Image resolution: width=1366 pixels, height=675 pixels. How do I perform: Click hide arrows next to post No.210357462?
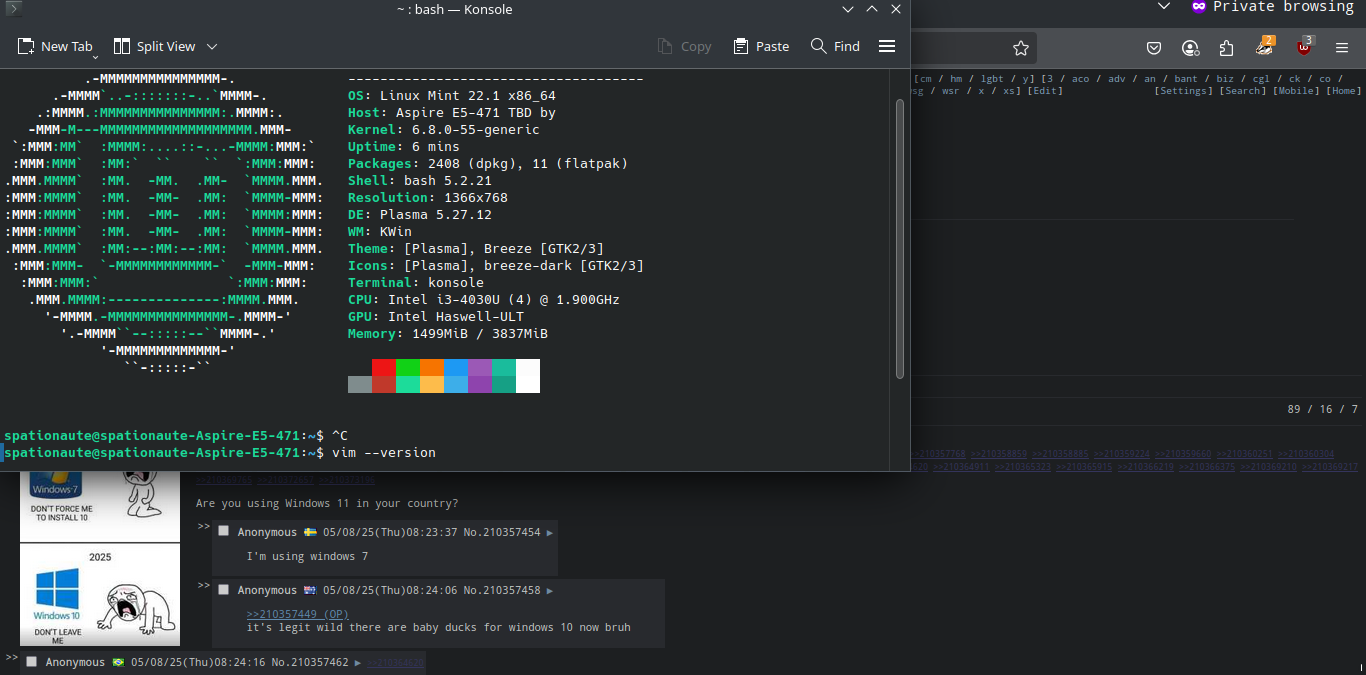coord(12,657)
